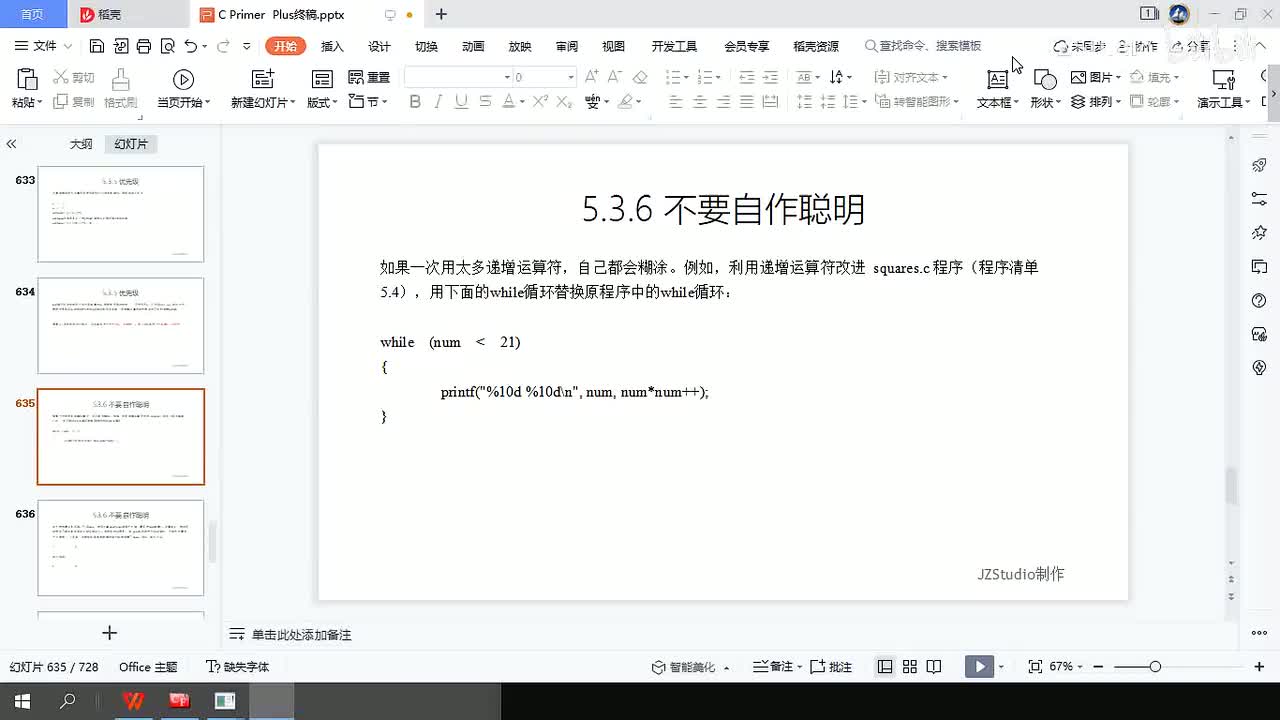
Task: Open the 文件 file menu dropdown
Action: (x=44, y=46)
